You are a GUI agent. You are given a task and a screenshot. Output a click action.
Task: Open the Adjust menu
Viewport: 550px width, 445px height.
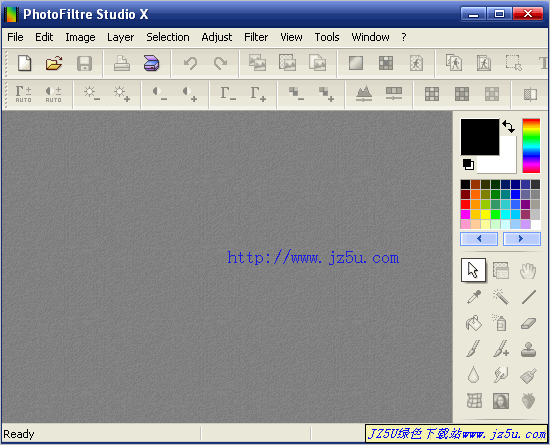pos(217,37)
